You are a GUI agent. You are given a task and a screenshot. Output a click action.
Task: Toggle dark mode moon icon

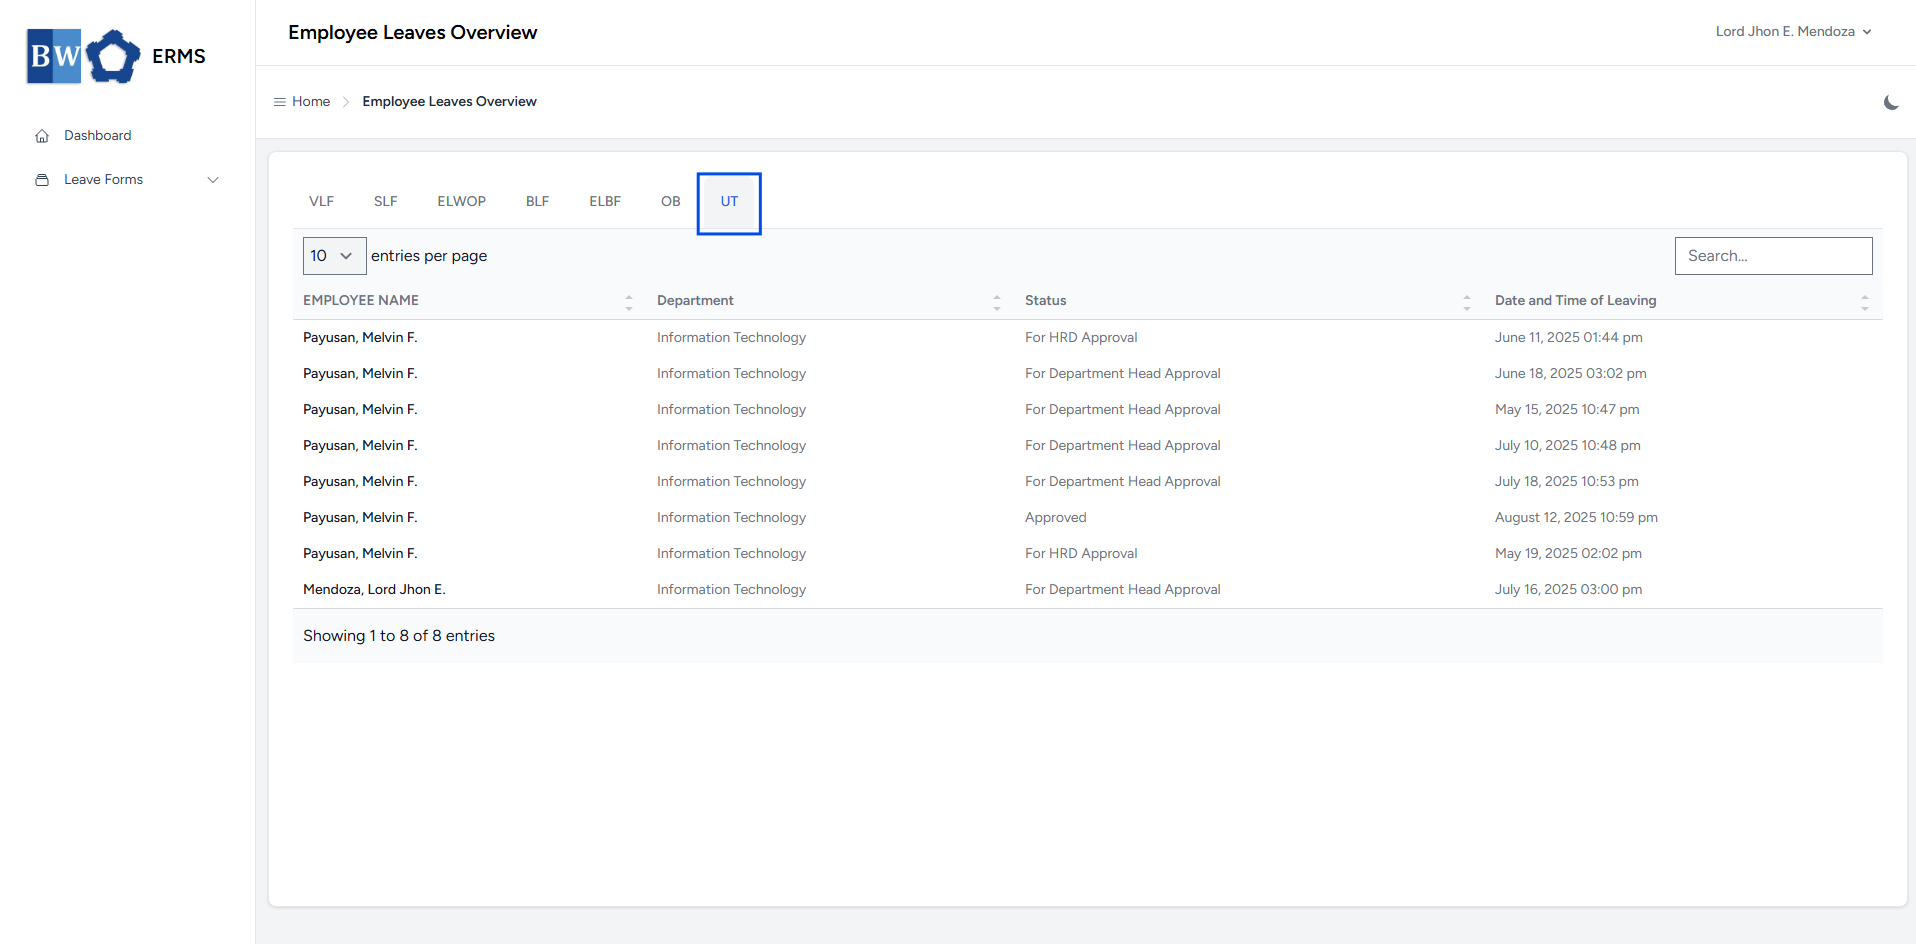(x=1891, y=102)
